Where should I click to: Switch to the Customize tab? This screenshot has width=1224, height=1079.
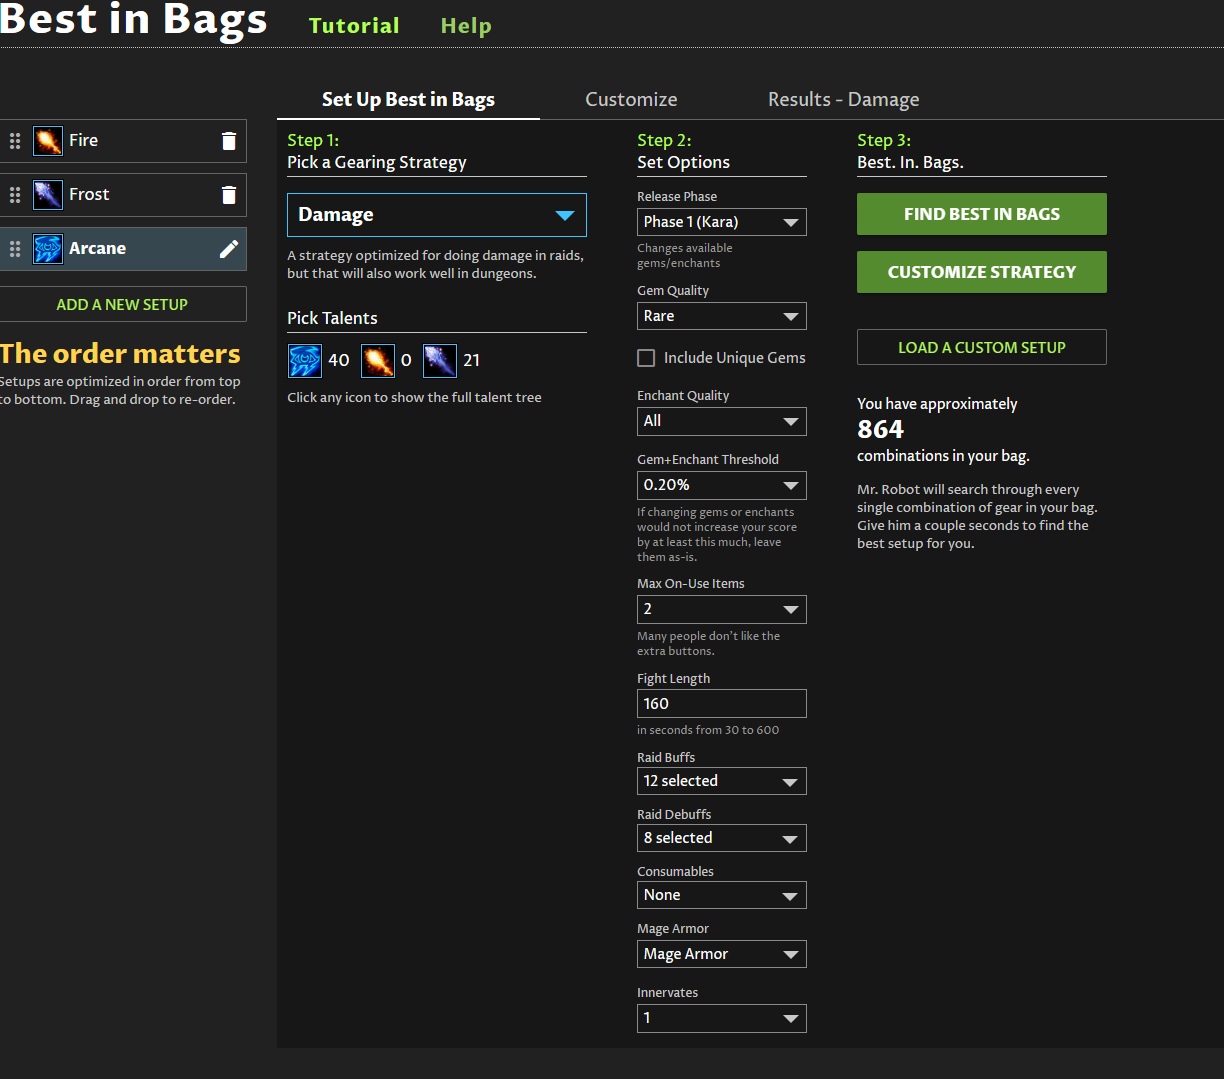point(631,99)
